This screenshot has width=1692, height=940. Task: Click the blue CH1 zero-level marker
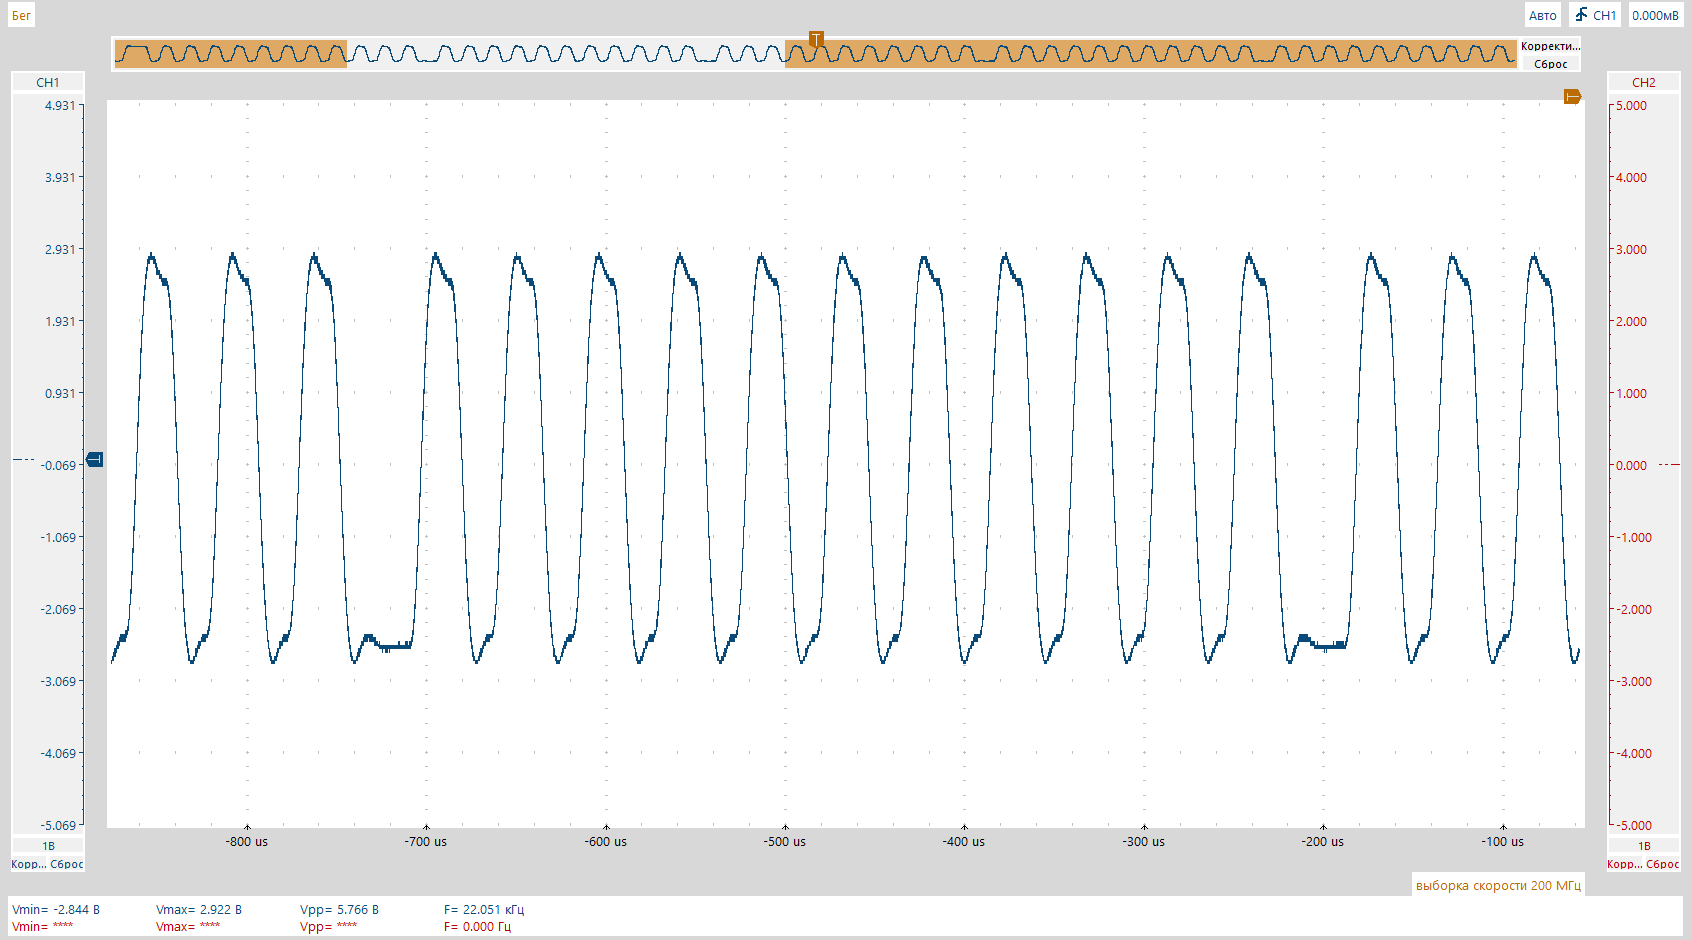95,459
